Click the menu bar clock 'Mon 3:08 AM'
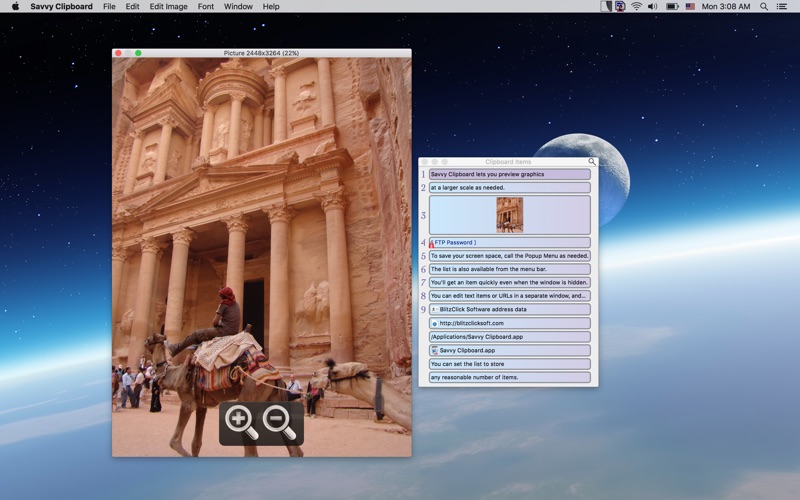Viewport: 800px width, 500px height. click(726, 7)
